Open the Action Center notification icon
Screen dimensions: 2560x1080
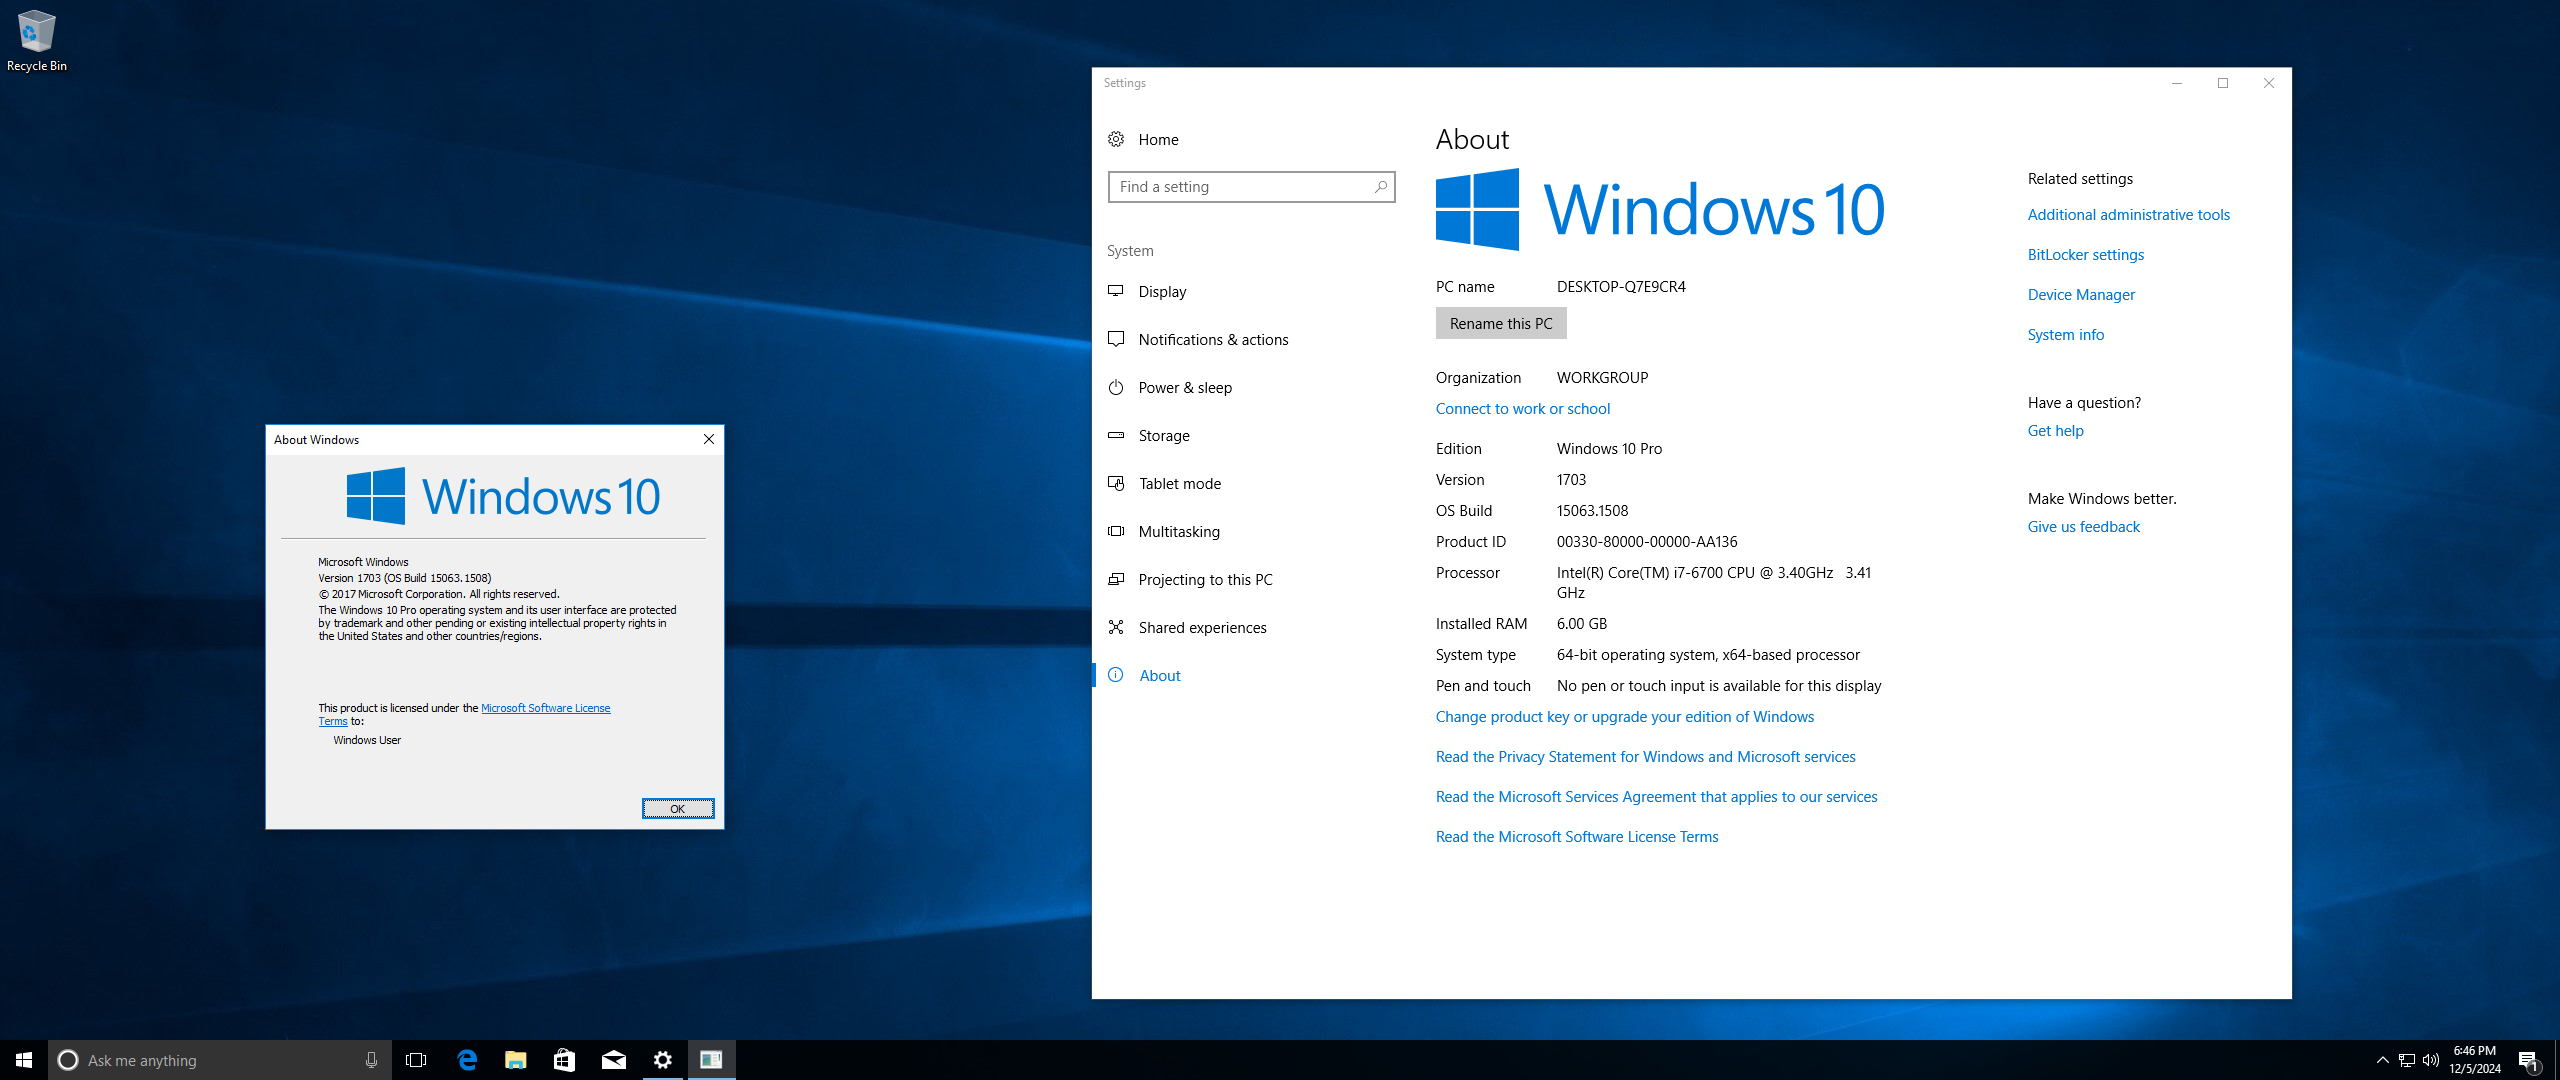point(2528,1060)
